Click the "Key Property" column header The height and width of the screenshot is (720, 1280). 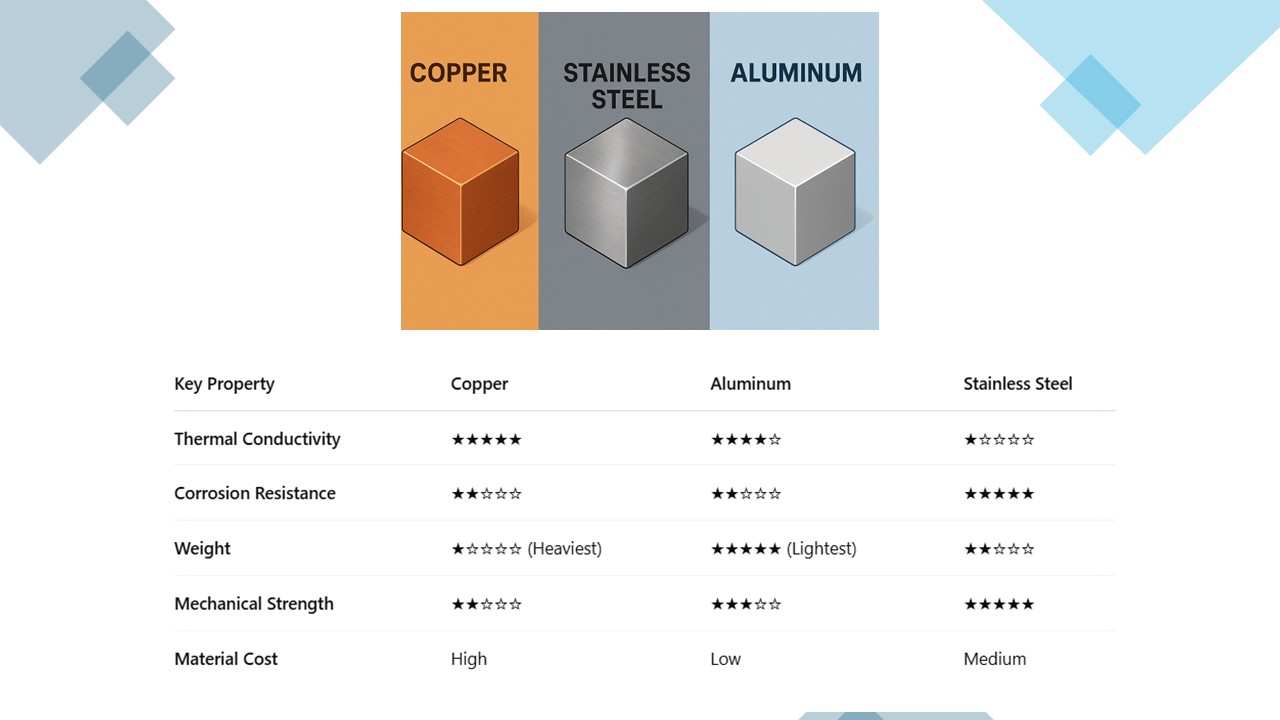click(x=224, y=384)
